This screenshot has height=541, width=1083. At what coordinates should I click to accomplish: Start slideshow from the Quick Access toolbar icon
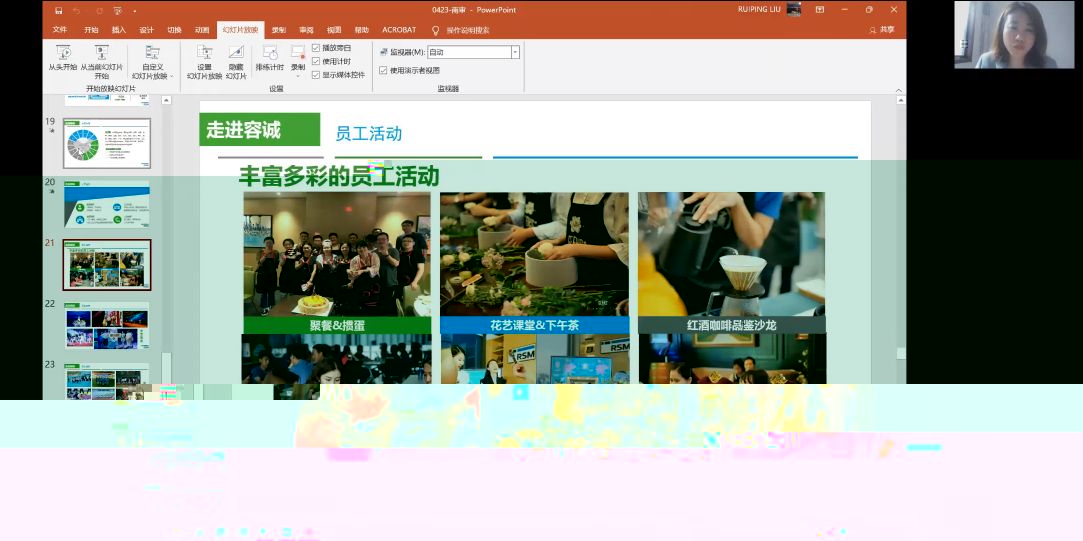pyautogui.click(x=118, y=10)
